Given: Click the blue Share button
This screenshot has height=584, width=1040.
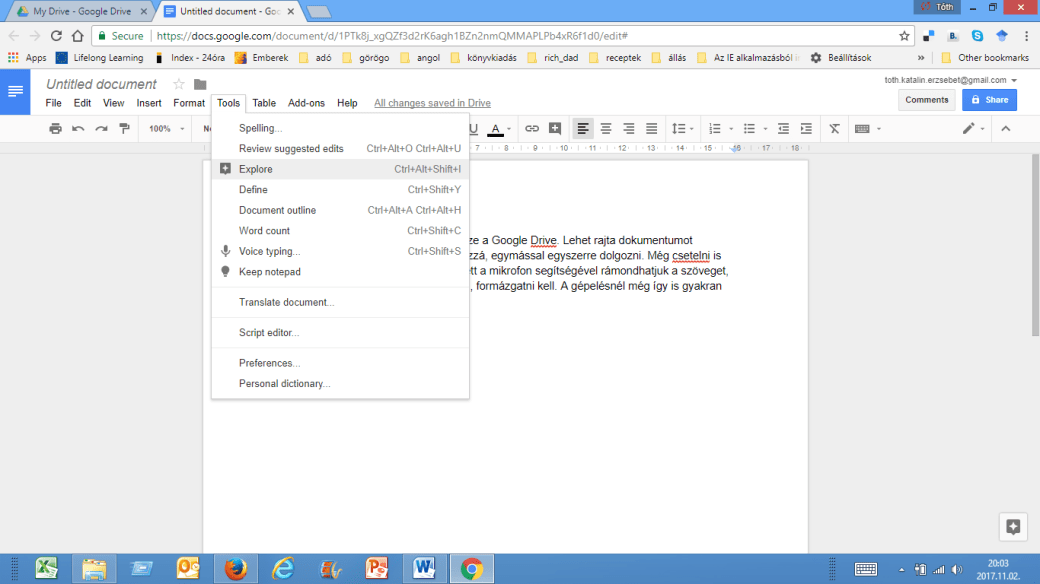Looking at the screenshot, I should click(988, 100).
